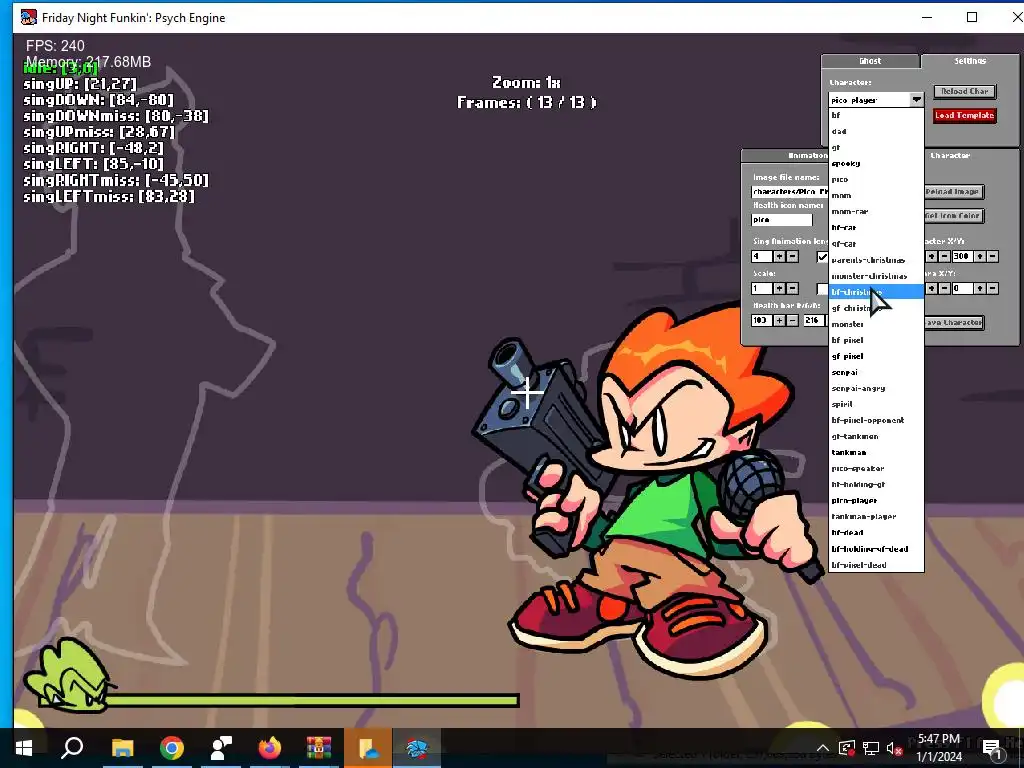This screenshot has width=1024, height=768.
Task: Decrease Scale value with minus
Action: (792, 289)
